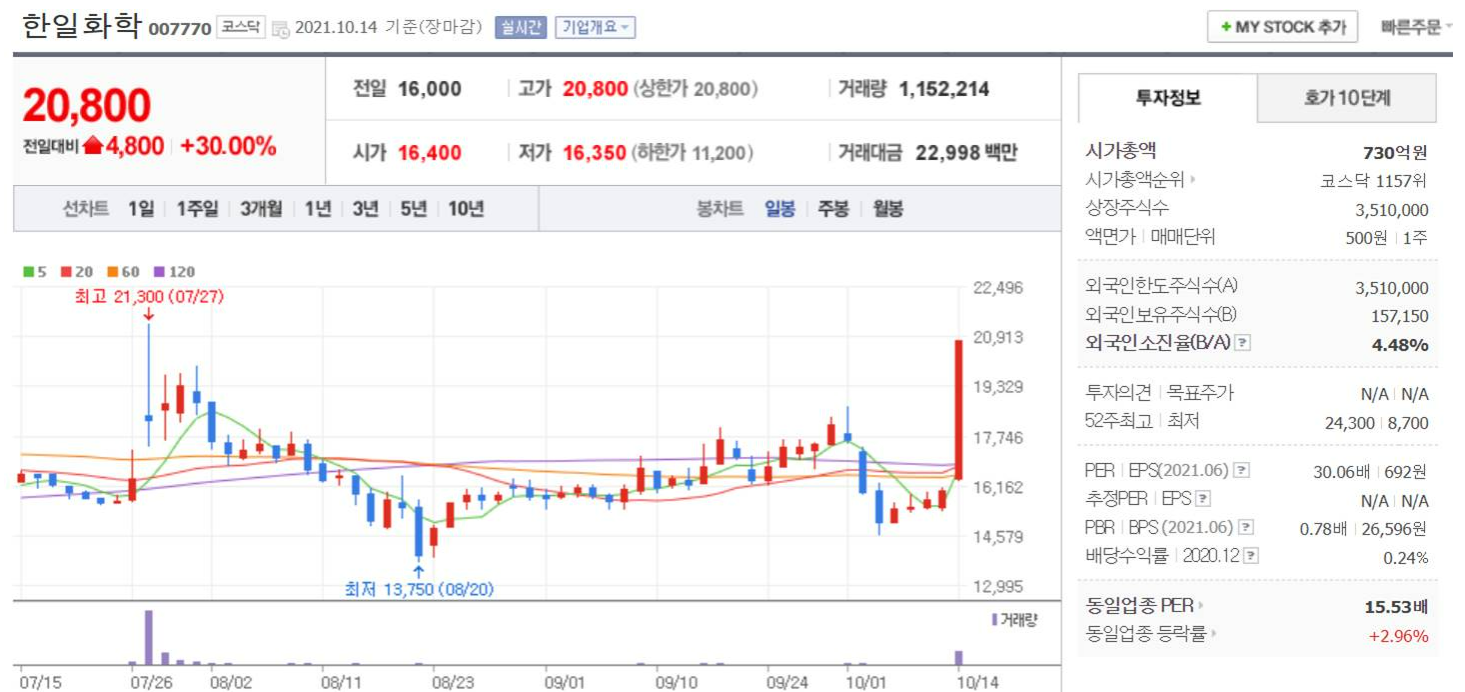Click the 액면가 value 500원 1주

1388,238
